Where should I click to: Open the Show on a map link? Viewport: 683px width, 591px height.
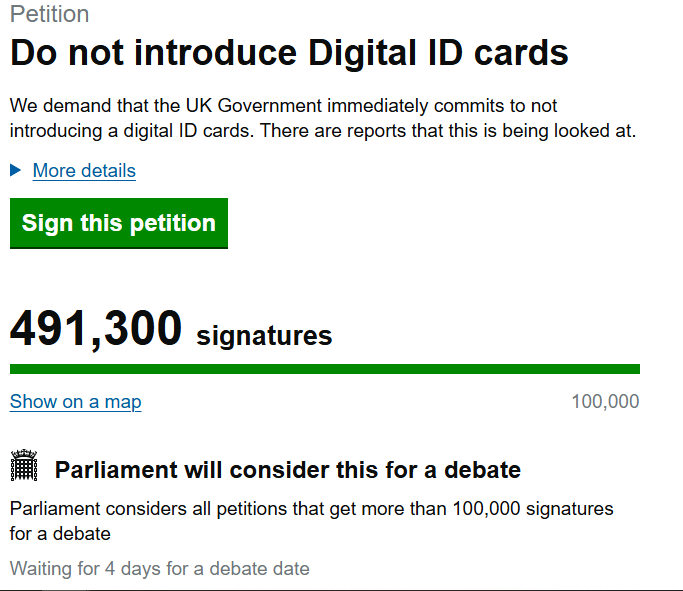(x=75, y=402)
